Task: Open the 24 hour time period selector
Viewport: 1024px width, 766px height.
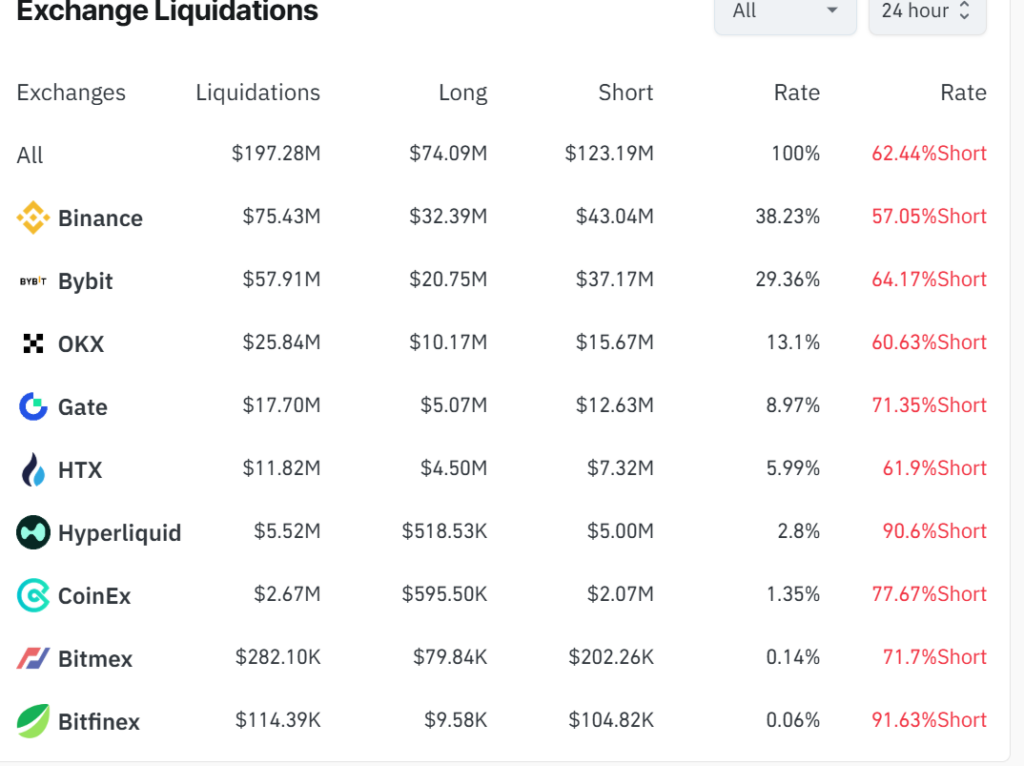Action: [x=920, y=10]
